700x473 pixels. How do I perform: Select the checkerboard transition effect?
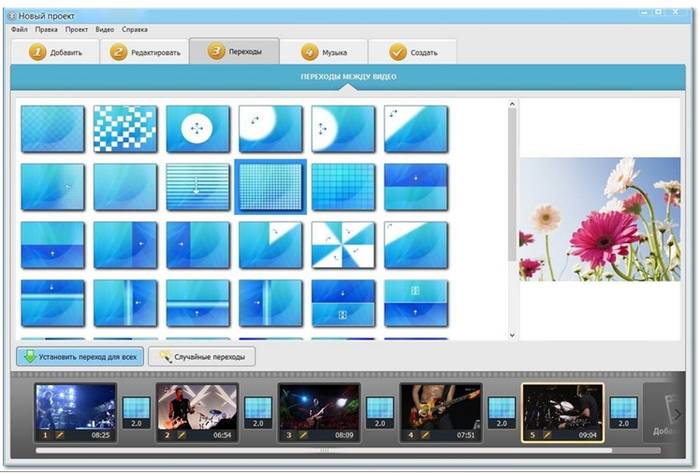coord(125,129)
